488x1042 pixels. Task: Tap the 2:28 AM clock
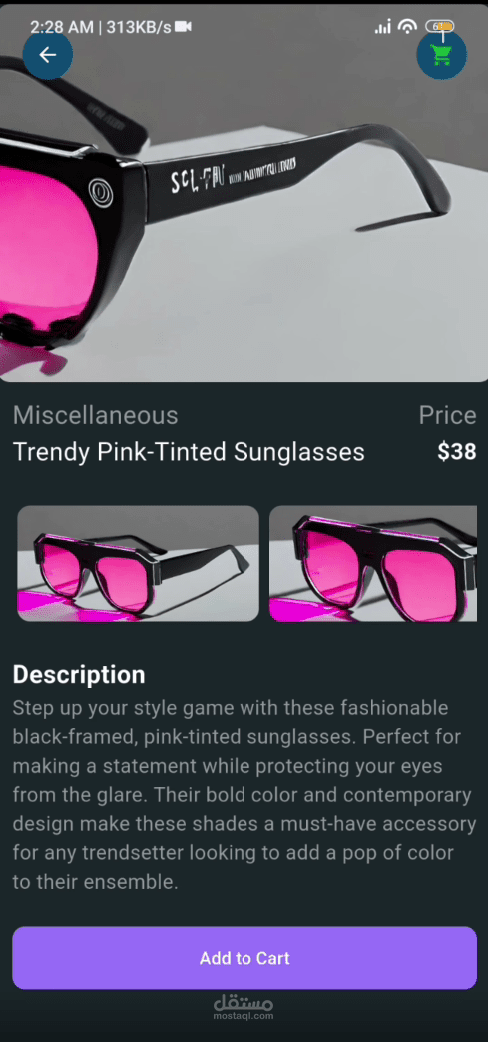[x=62, y=27]
